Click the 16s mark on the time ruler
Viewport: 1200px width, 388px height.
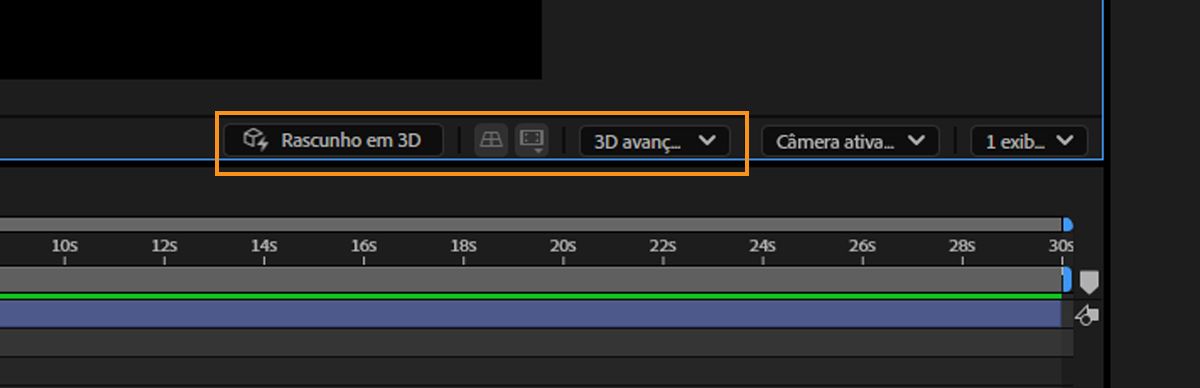(x=364, y=246)
